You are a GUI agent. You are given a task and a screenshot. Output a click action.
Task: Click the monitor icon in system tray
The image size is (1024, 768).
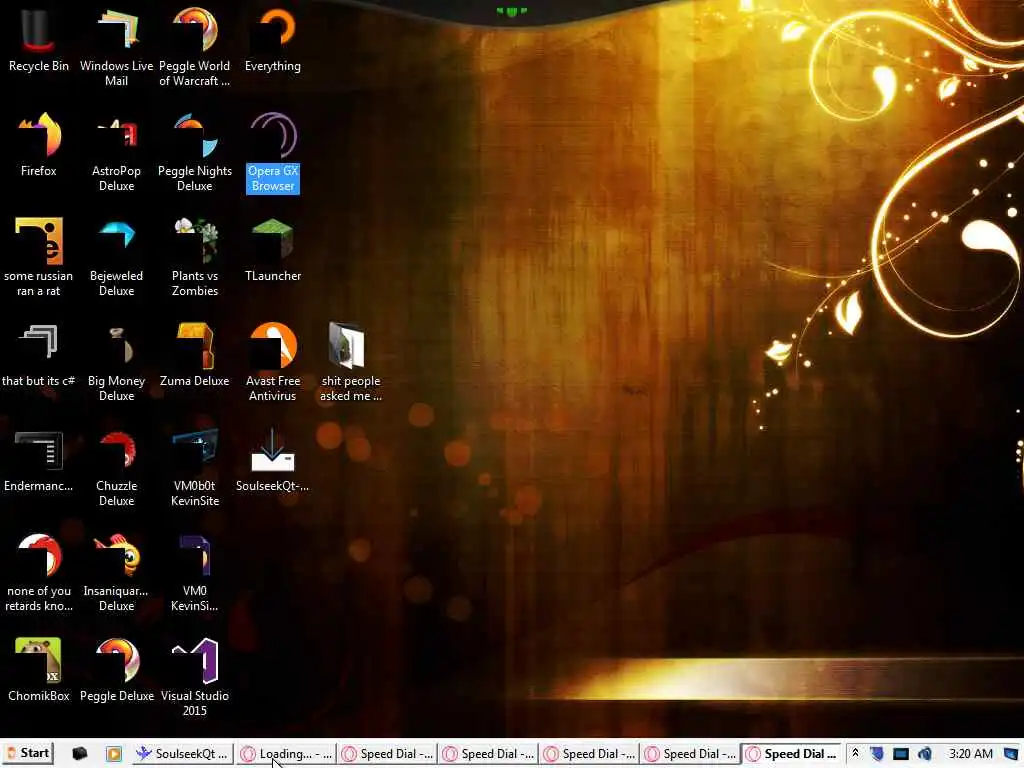click(x=901, y=754)
